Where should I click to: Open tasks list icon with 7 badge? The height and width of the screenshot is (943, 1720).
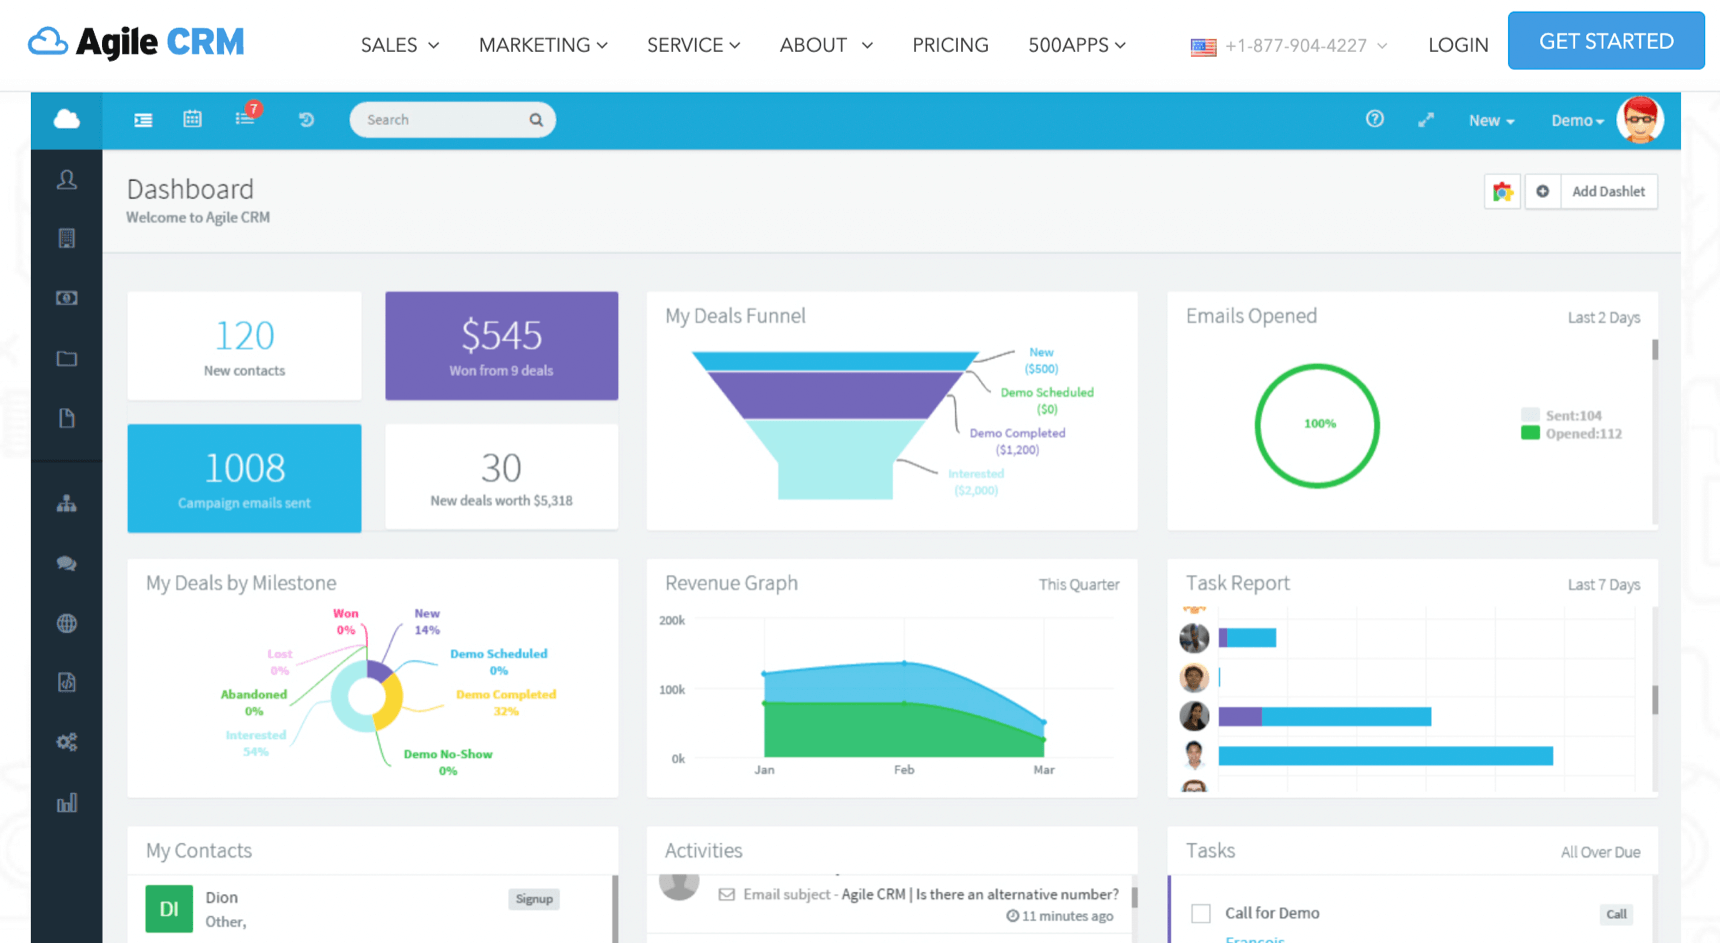tap(245, 117)
